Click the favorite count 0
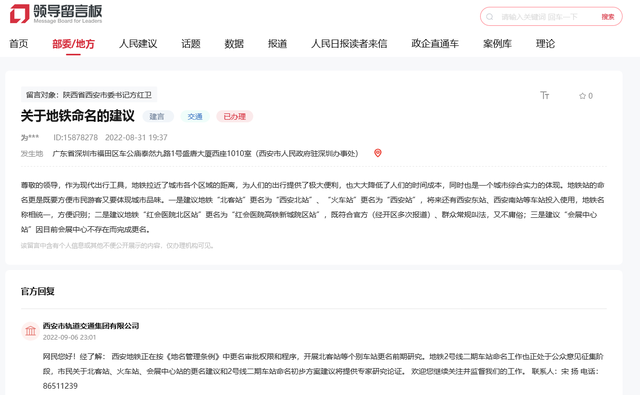640x395 pixels. pyautogui.click(x=590, y=96)
